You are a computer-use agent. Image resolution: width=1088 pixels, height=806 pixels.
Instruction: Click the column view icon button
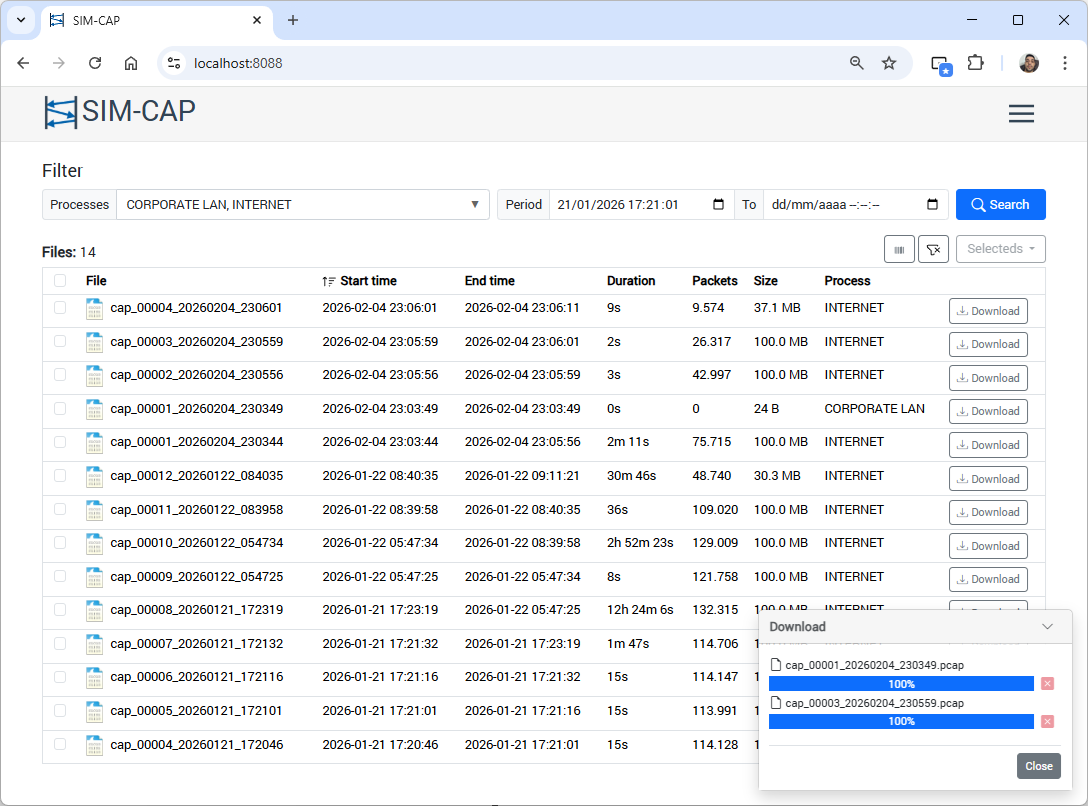899,249
